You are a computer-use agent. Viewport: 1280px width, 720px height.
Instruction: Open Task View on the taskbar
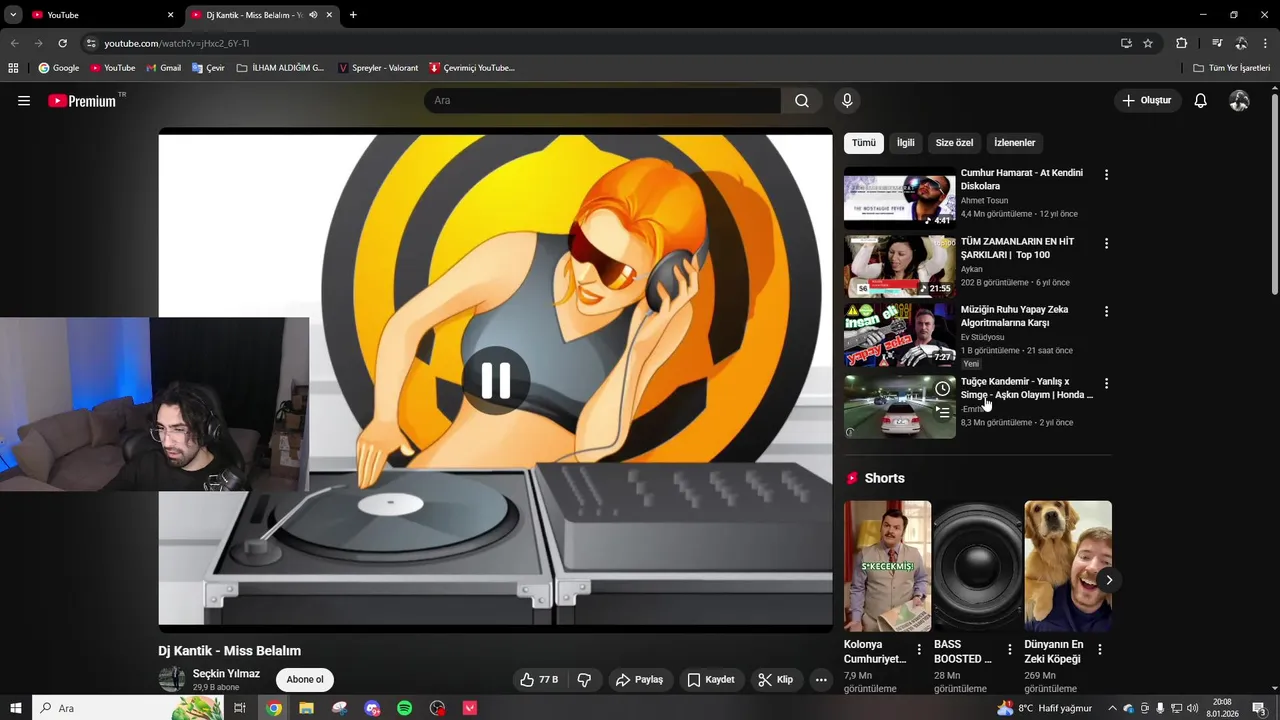(x=240, y=708)
